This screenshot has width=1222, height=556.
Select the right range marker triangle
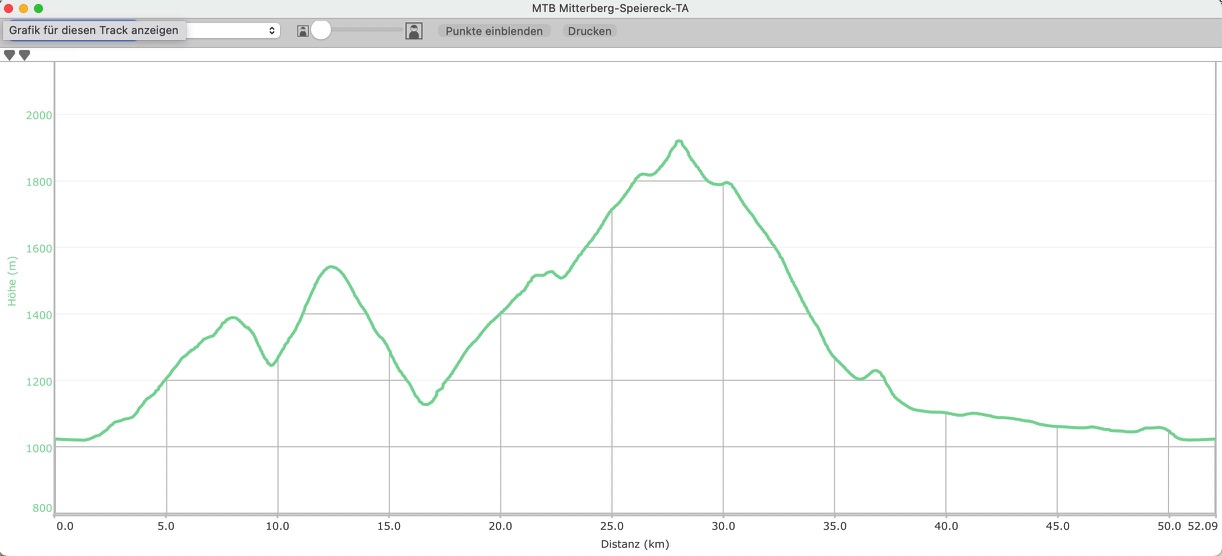point(25,55)
